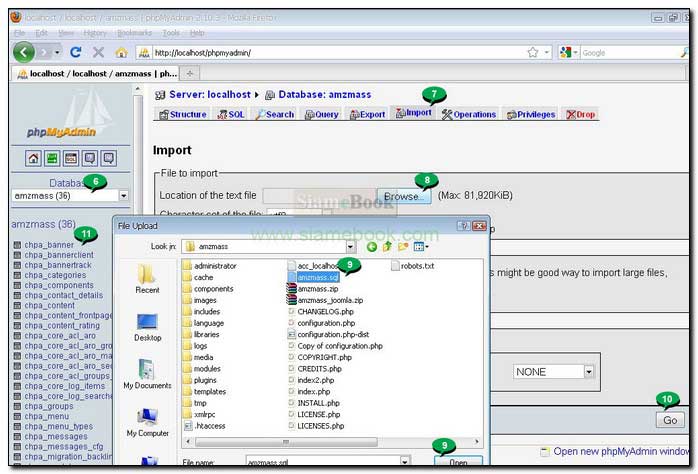Image resolution: width=698 pixels, height=474 pixels.
Task: Select My Computer in places bar
Action: click(x=147, y=423)
